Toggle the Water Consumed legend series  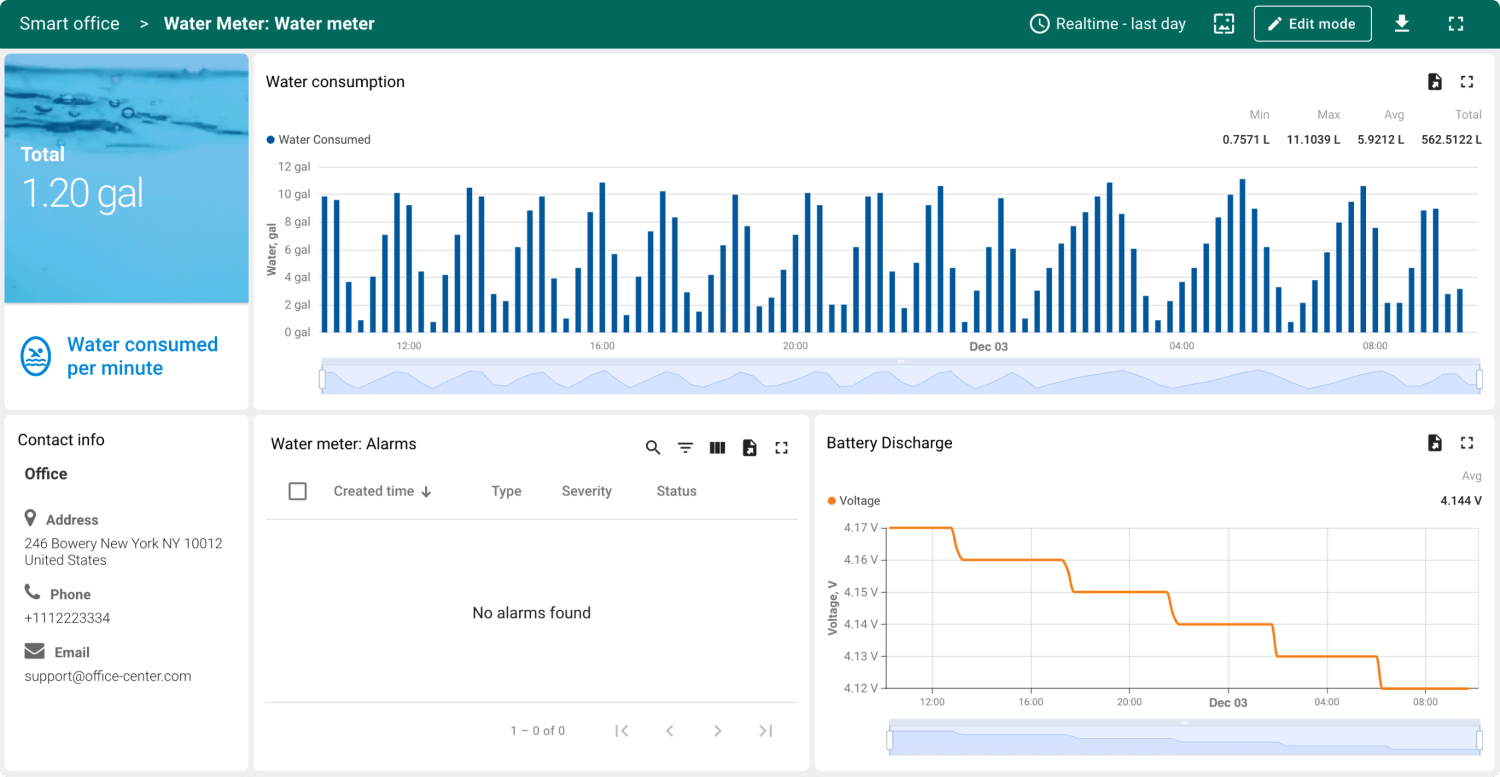tap(319, 140)
